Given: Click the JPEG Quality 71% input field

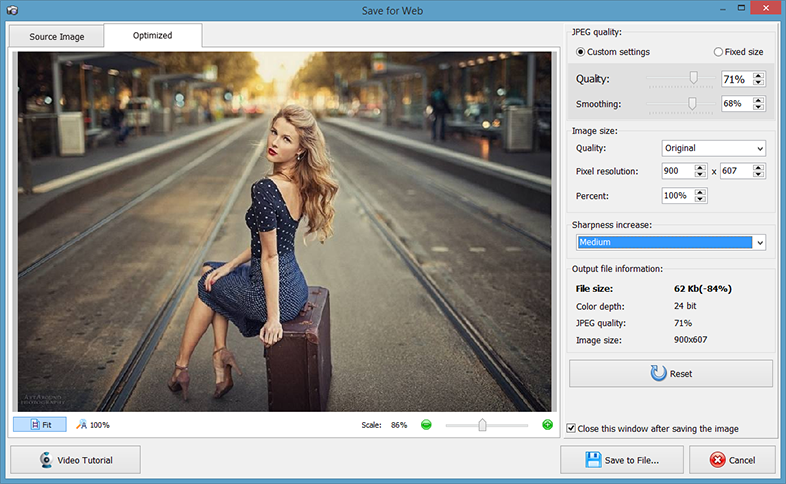Looking at the screenshot, I should [x=736, y=79].
